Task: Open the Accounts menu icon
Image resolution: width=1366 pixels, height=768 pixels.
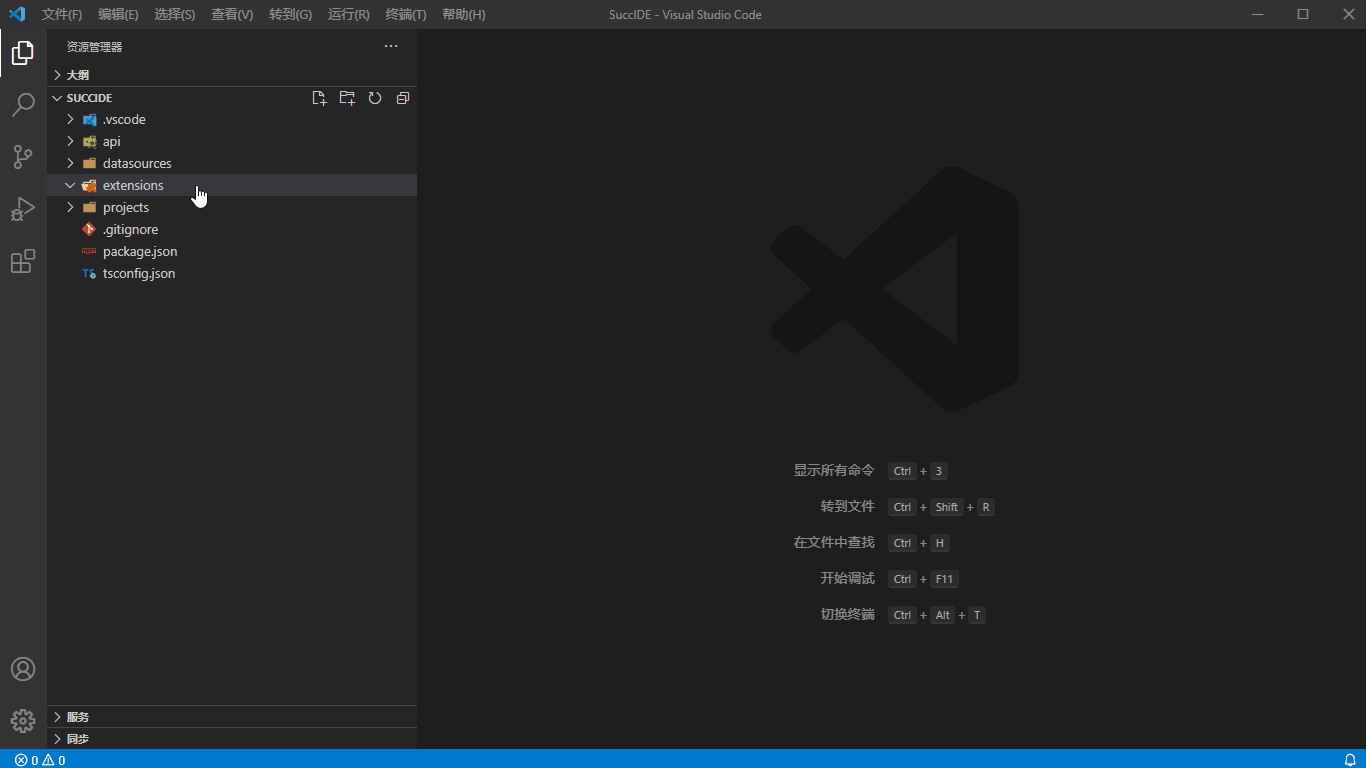Action: [x=23, y=669]
